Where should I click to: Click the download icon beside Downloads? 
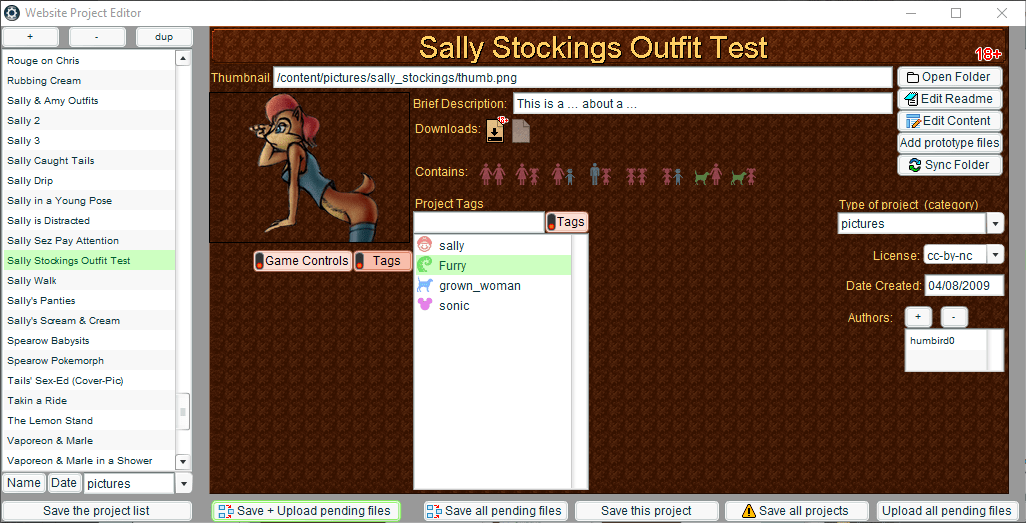[495, 130]
